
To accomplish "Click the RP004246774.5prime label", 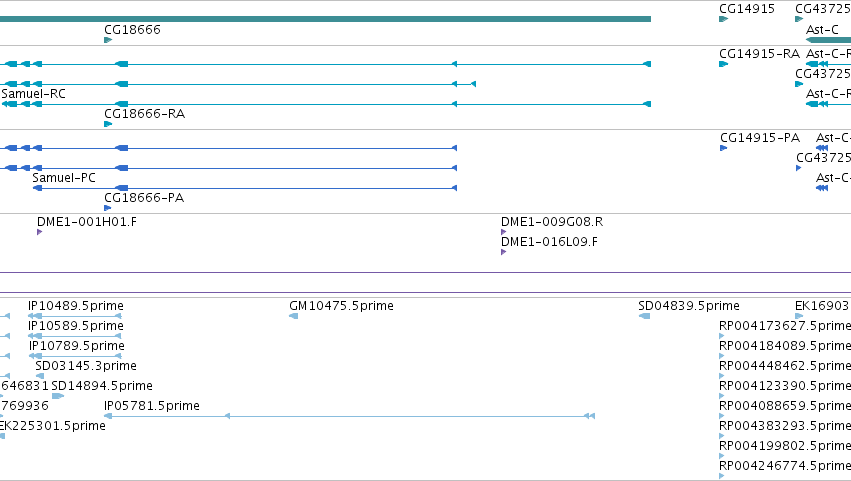I will 785,466.
